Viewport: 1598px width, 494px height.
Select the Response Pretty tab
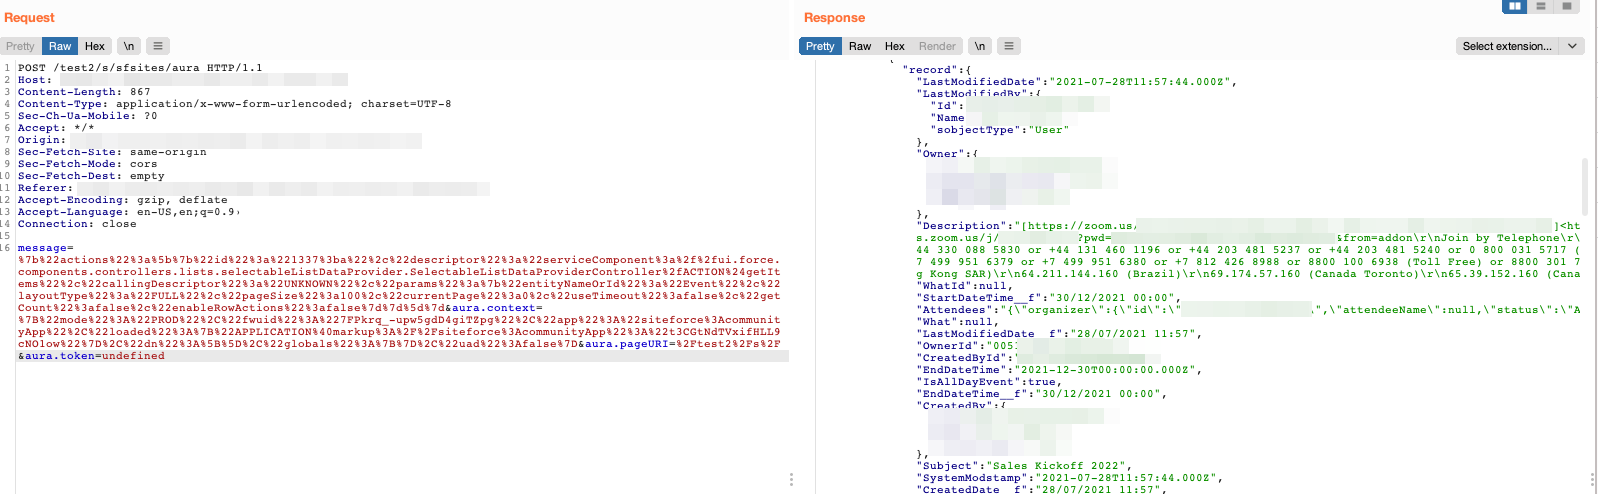click(x=820, y=46)
